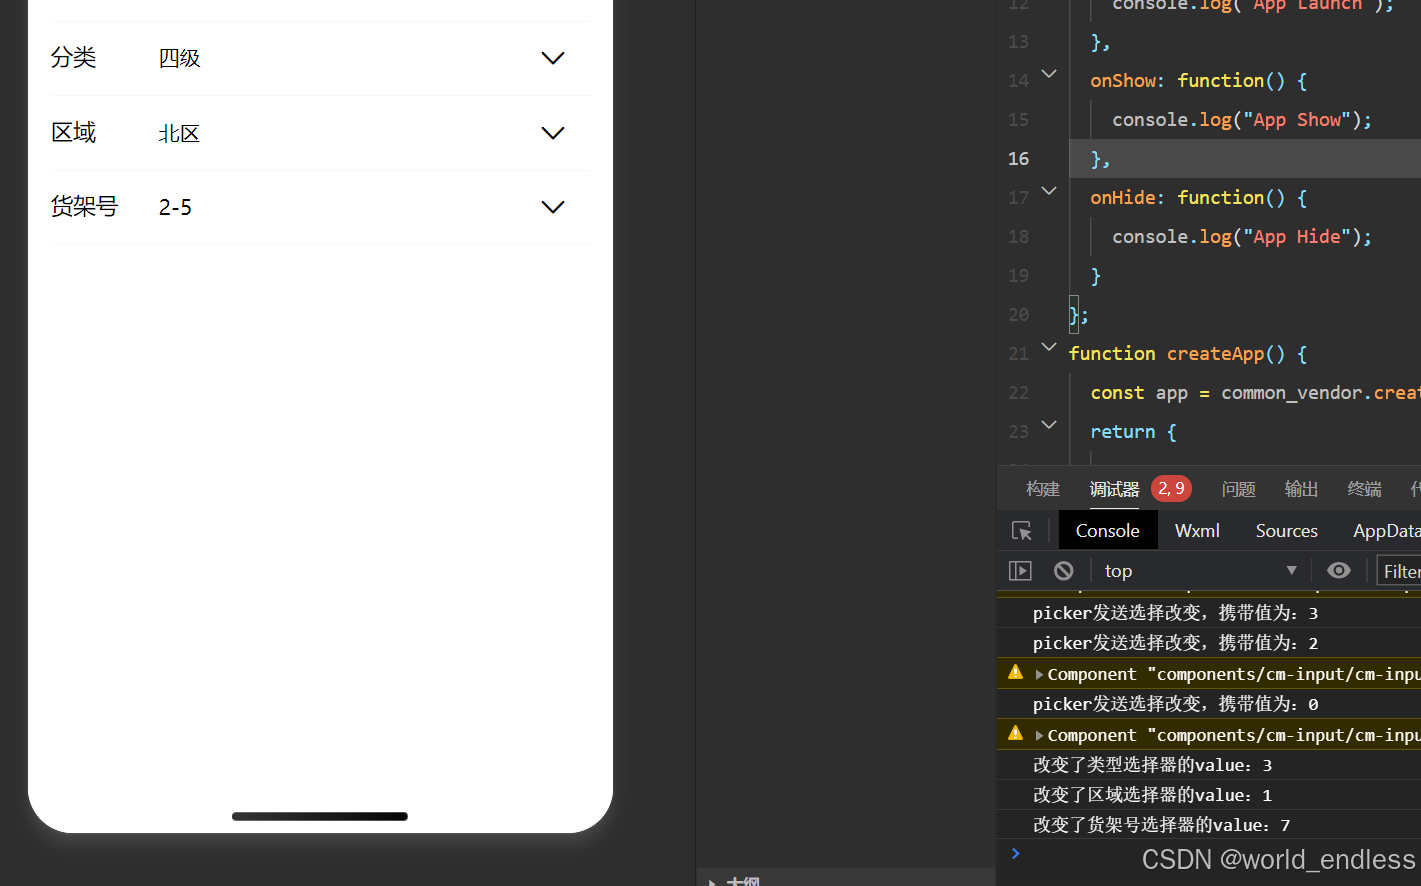Select the 北区 value in the 区域 row
This screenshot has height=886, width=1421.
pos(180,133)
